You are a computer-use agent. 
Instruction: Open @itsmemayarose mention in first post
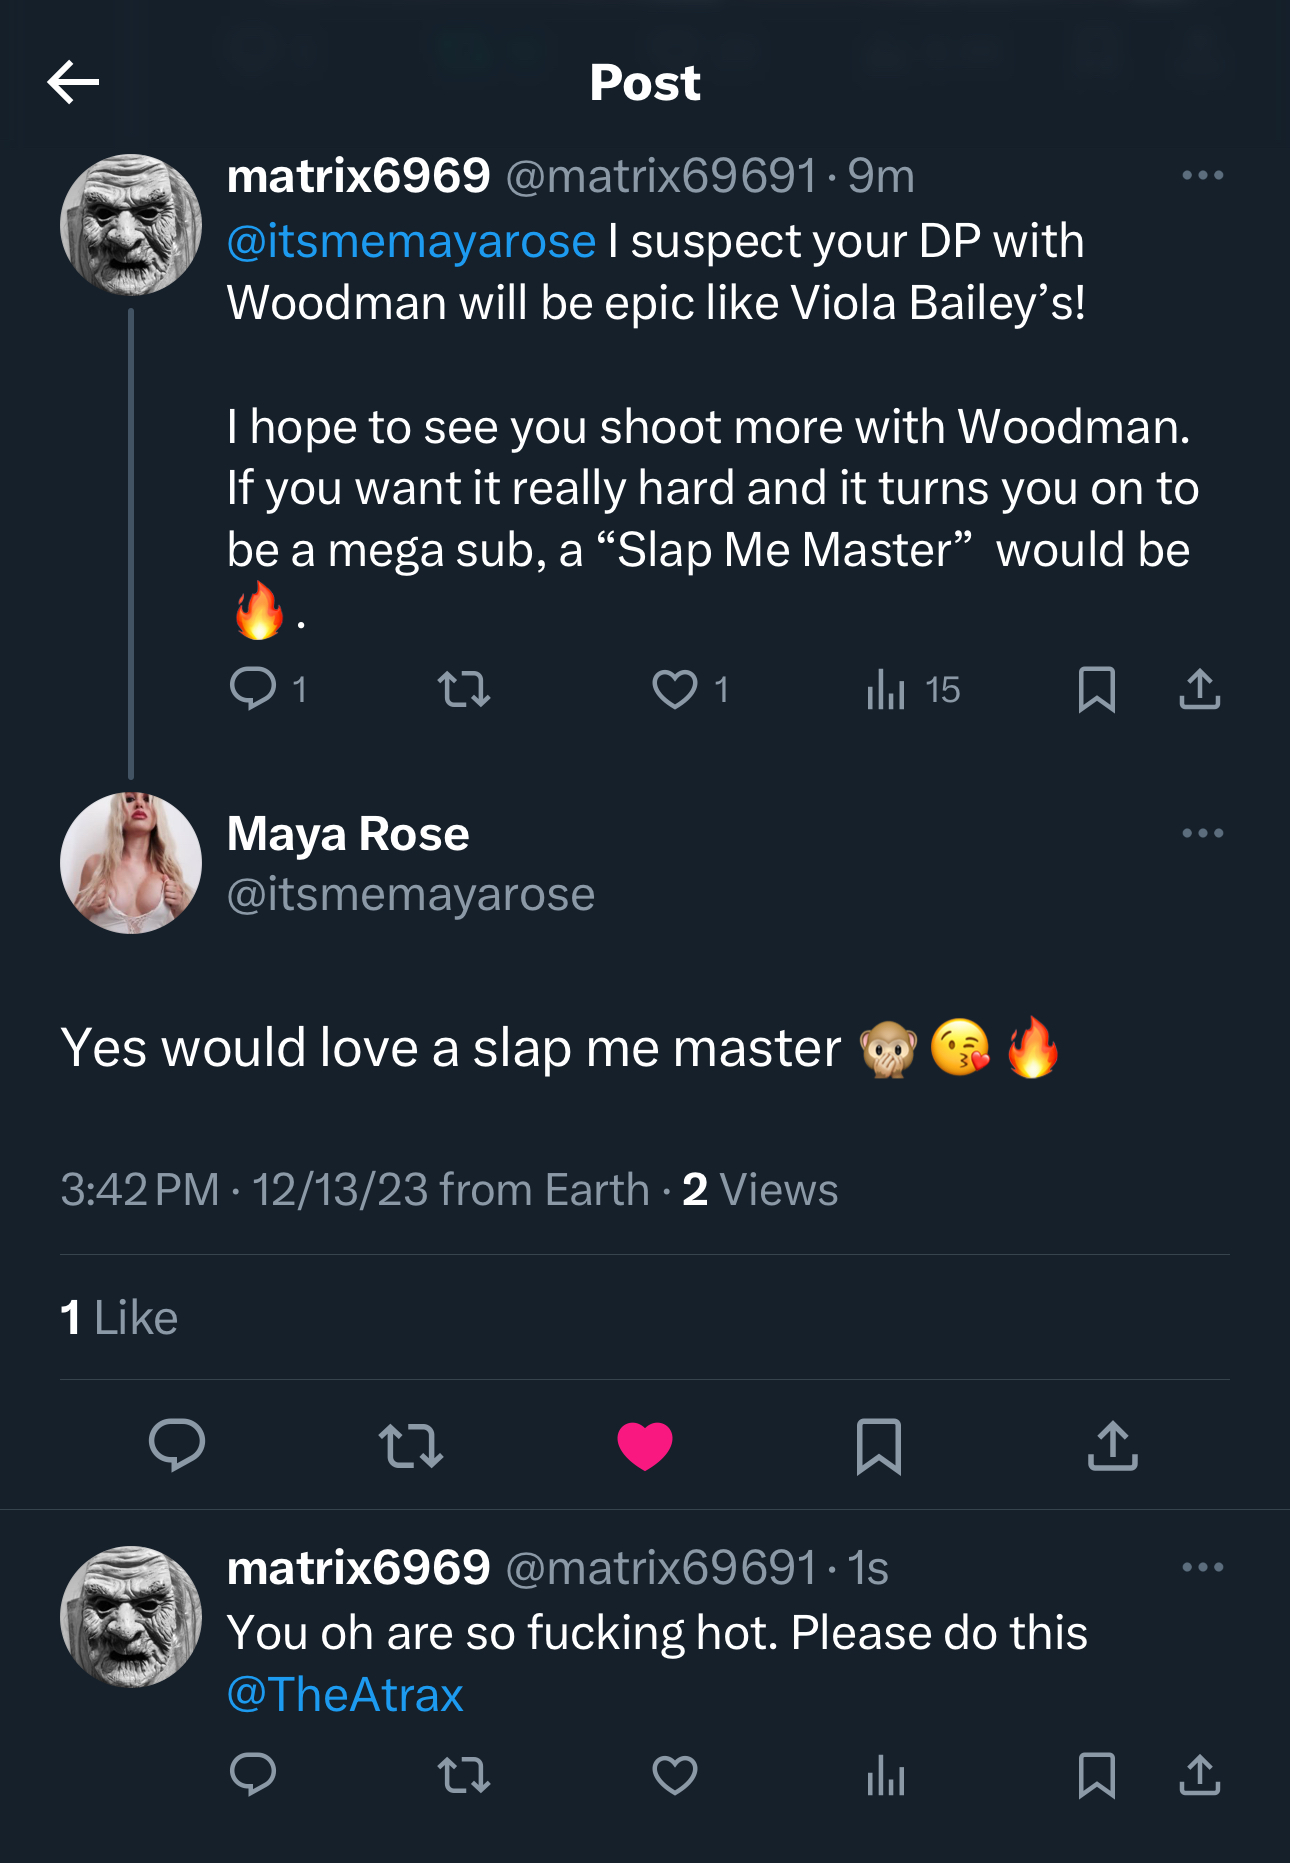tap(411, 242)
